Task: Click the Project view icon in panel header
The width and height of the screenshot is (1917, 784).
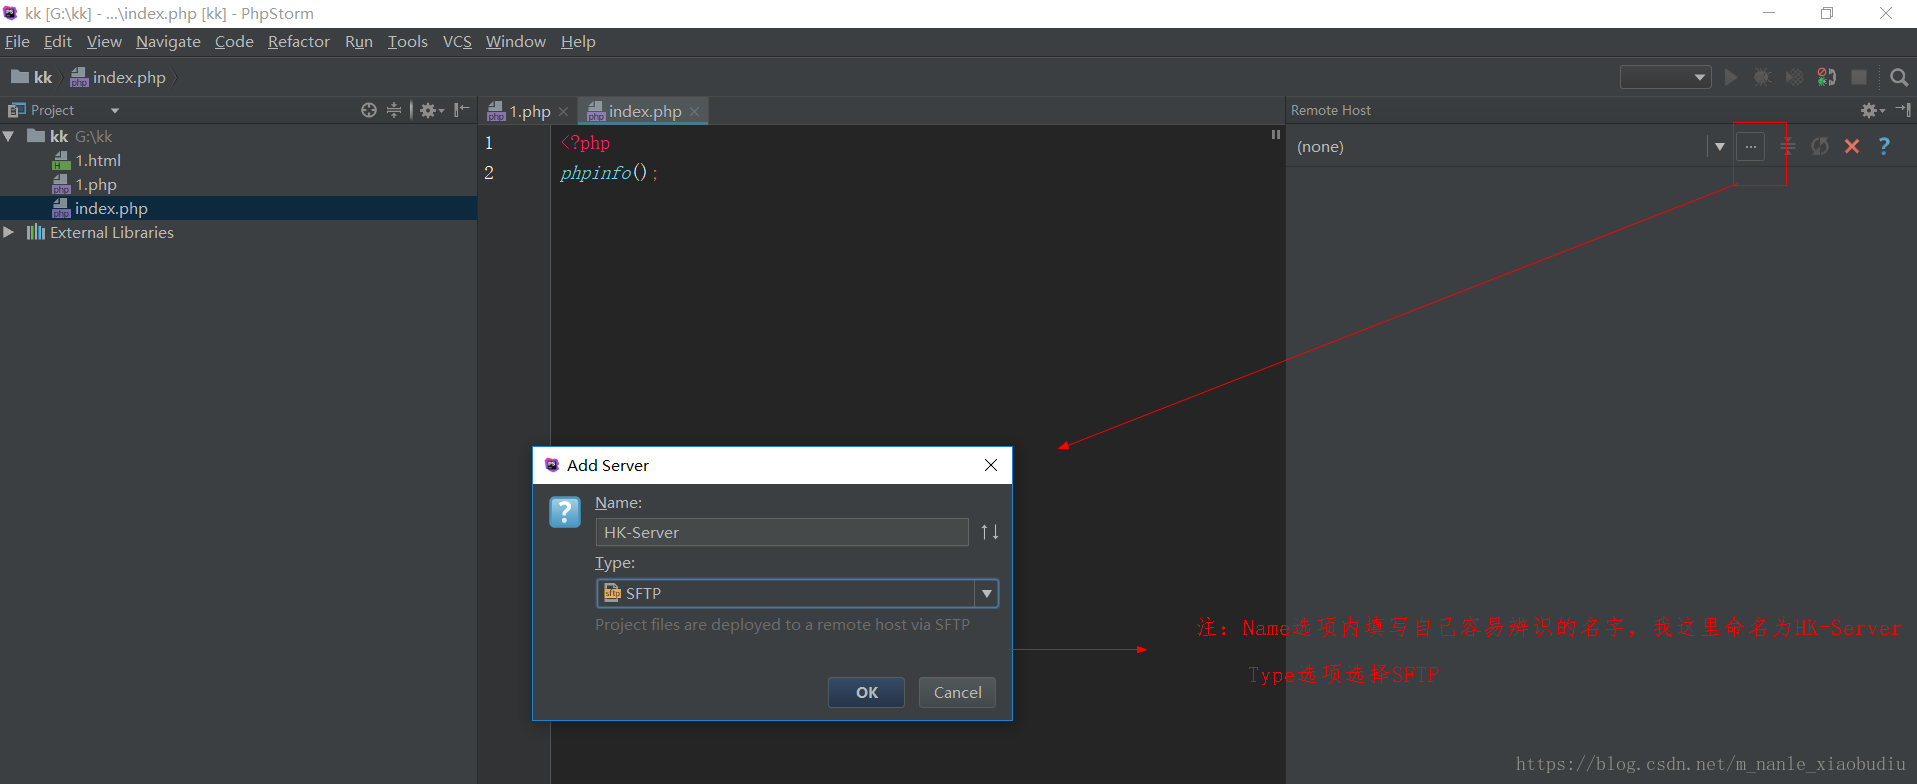Action: click(17, 110)
